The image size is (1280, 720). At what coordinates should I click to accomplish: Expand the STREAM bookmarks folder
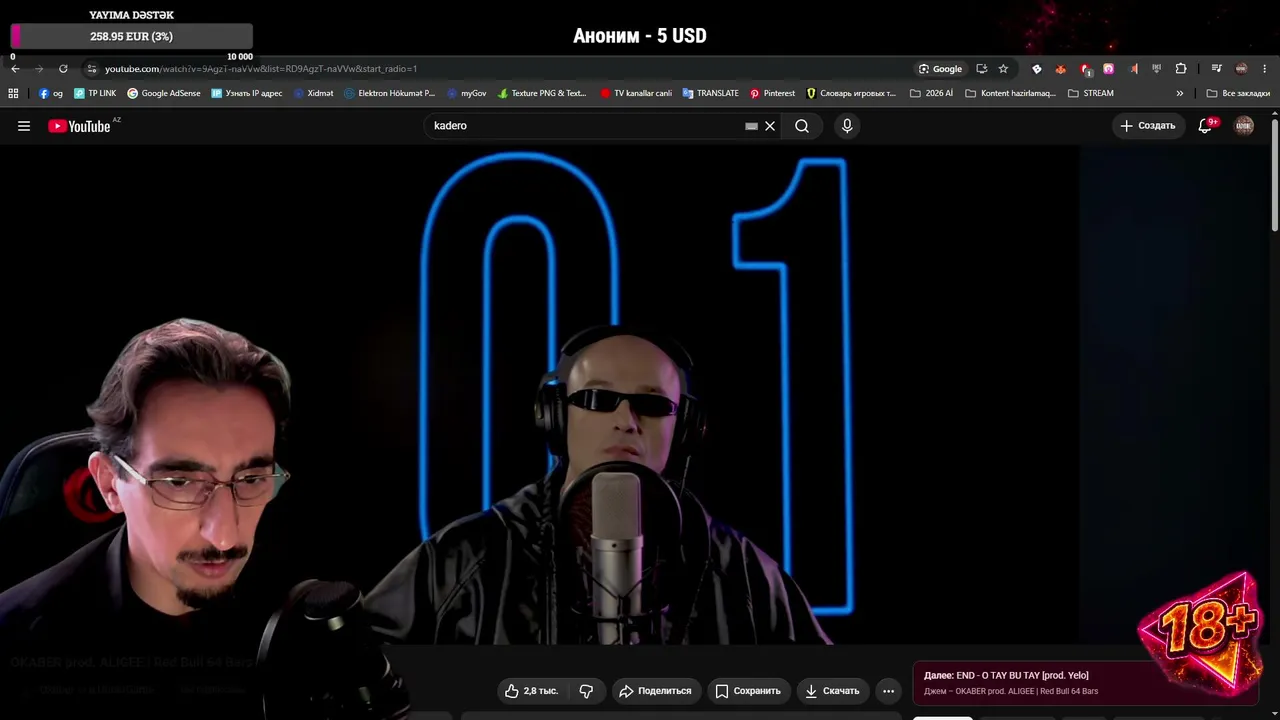click(1090, 93)
